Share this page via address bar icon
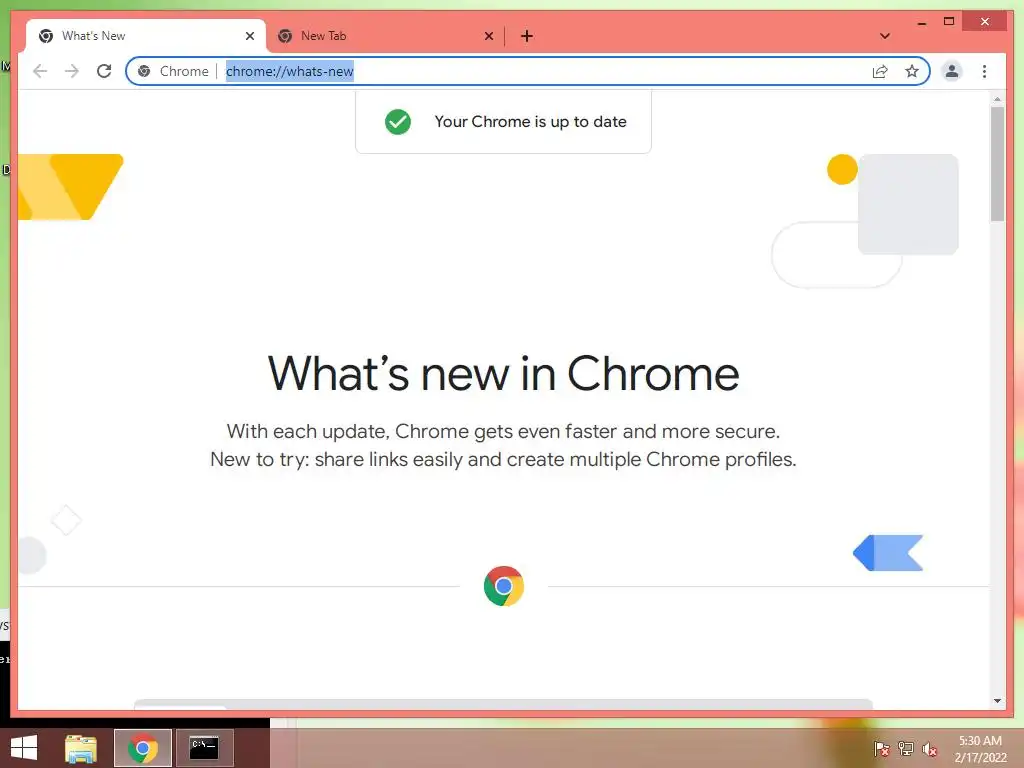This screenshot has height=768, width=1024. pyautogui.click(x=880, y=71)
